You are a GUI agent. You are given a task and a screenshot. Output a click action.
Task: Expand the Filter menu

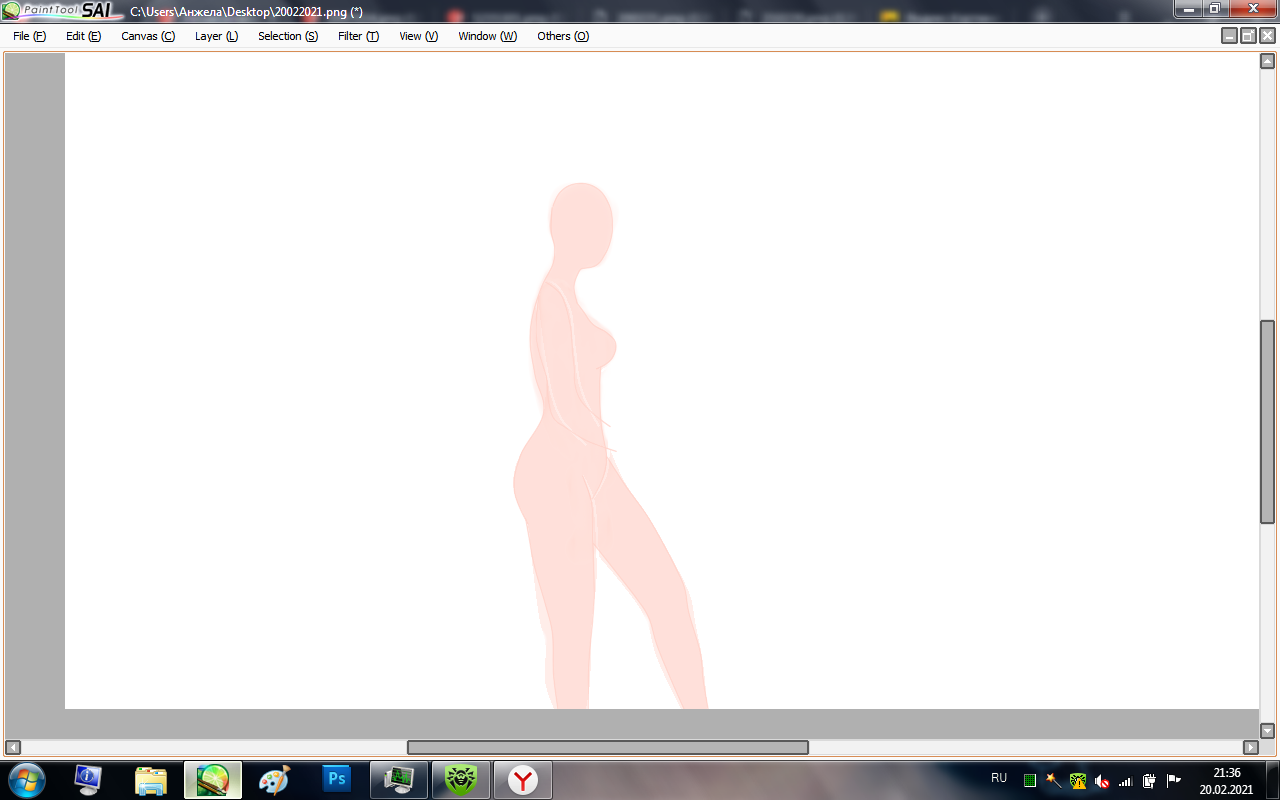click(x=358, y=36)
